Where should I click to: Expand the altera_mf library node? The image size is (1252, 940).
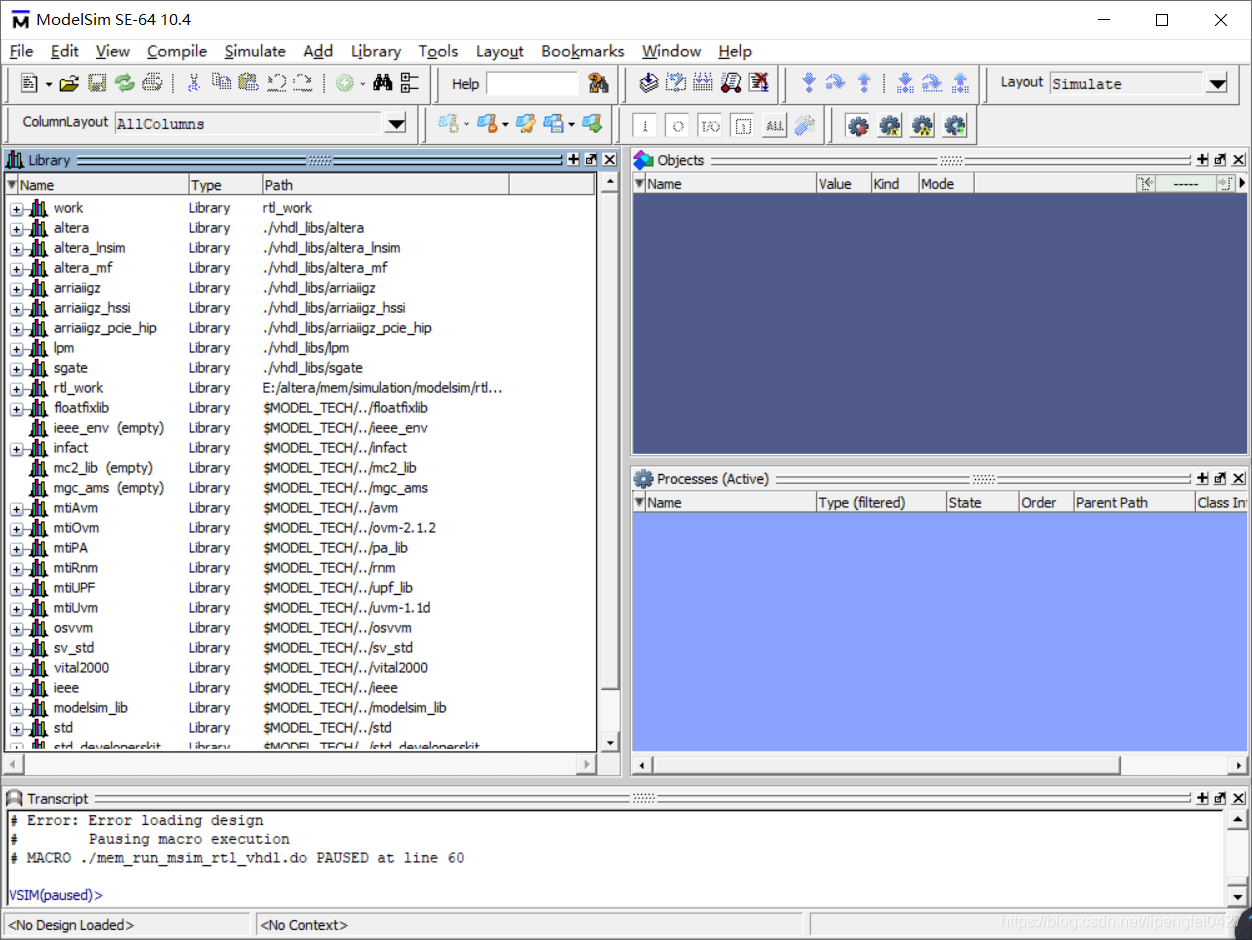click(17, 268)
